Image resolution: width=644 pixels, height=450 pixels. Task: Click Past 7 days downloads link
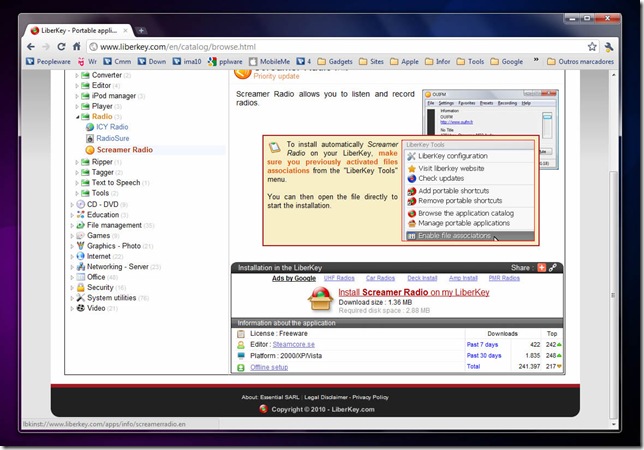pyautogui.click(x=482, y=344)
